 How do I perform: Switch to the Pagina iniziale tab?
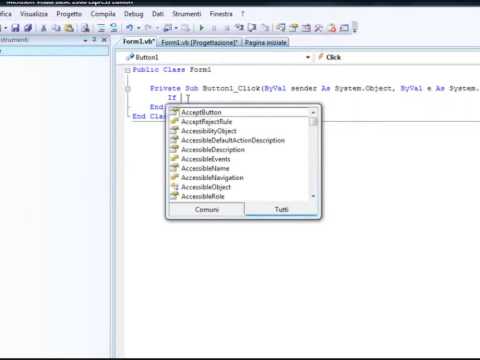coord(266,43)
